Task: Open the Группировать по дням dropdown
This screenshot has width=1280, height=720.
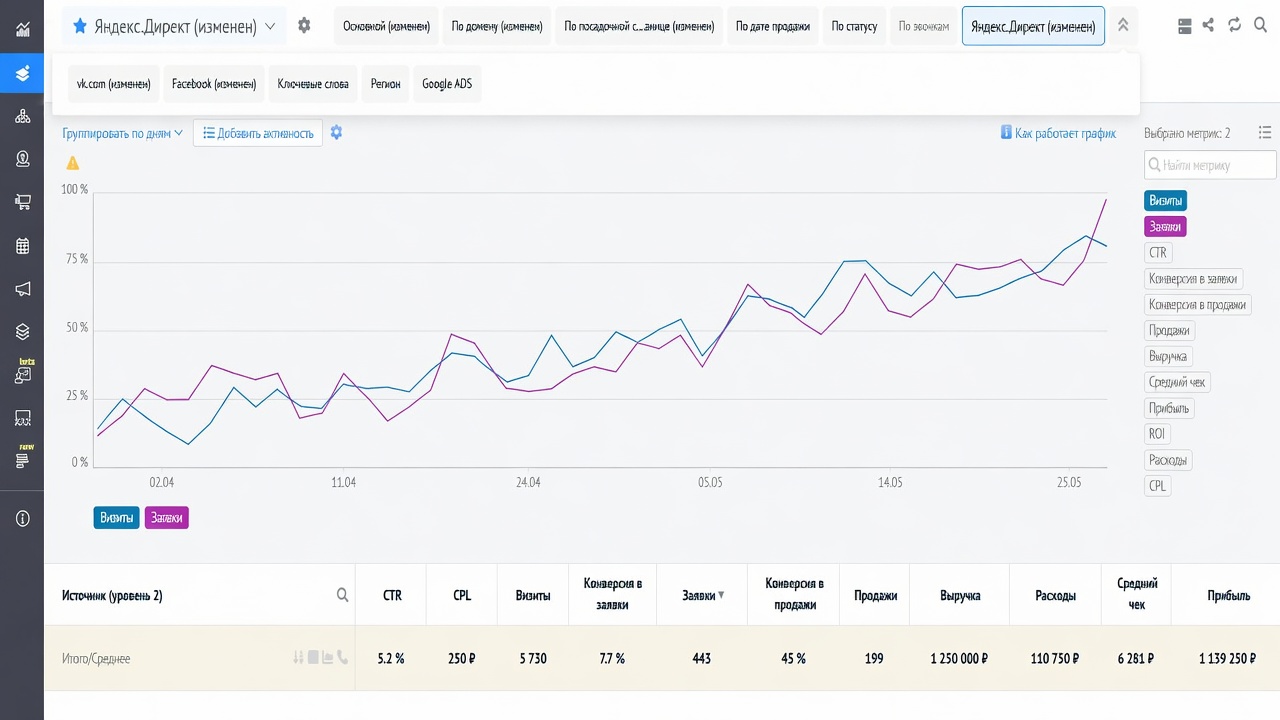Action: [122, 133]
